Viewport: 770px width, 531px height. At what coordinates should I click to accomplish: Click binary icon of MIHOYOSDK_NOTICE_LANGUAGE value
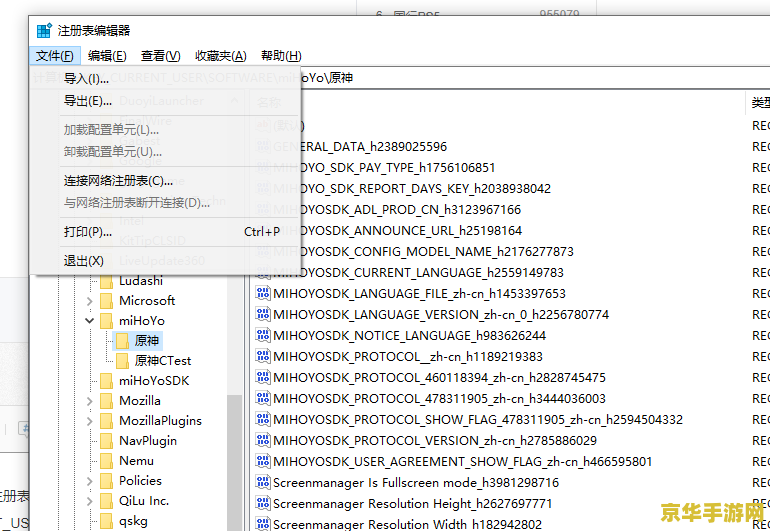(x=263, y=335)
